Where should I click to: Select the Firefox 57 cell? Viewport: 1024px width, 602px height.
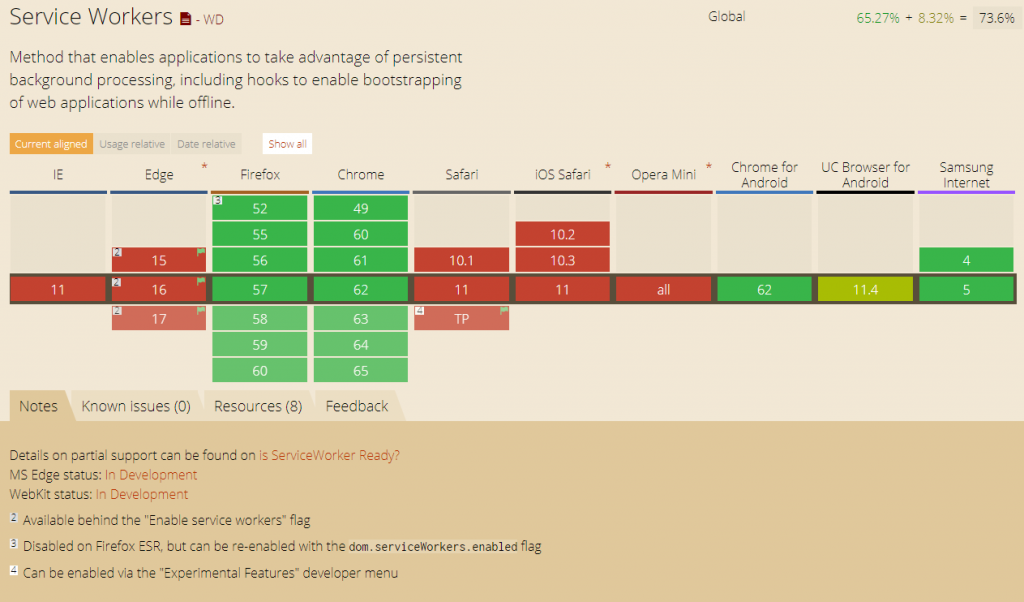260,289
